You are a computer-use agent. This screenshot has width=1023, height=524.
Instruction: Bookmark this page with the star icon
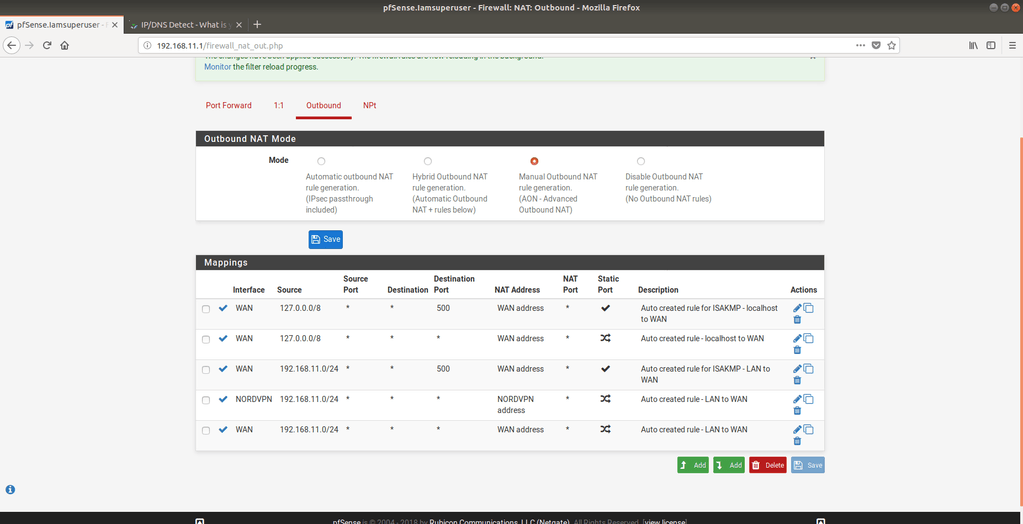coord(891,45)
